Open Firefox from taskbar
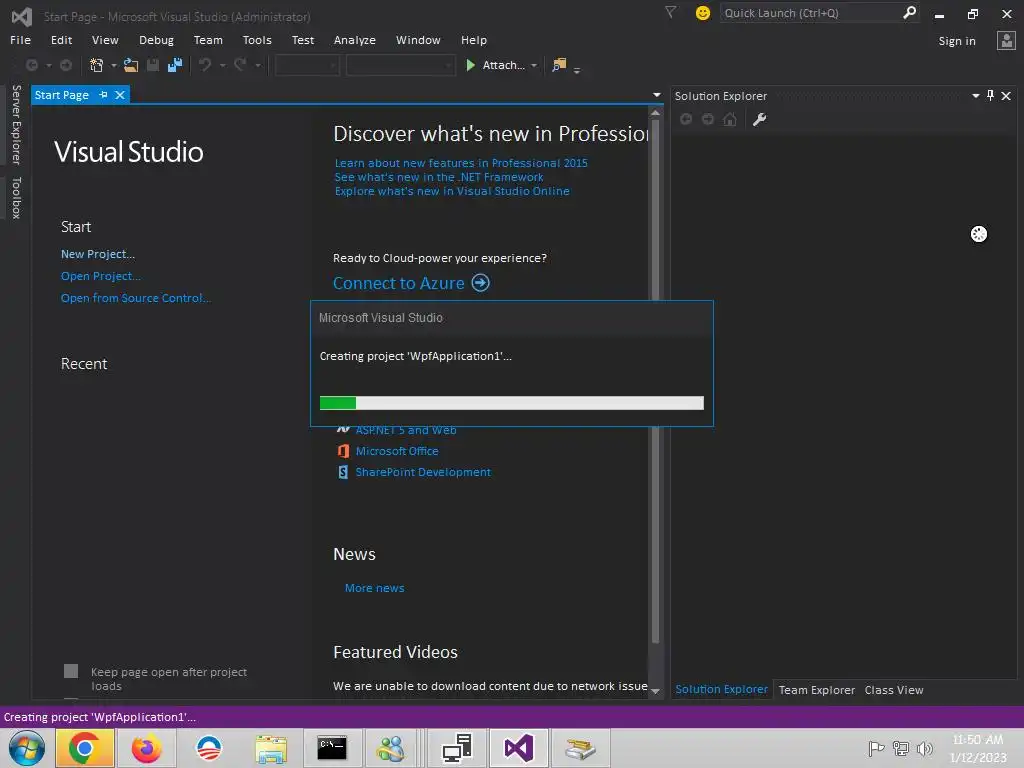Screen dimensions: 1024x768 coord(146,748)
